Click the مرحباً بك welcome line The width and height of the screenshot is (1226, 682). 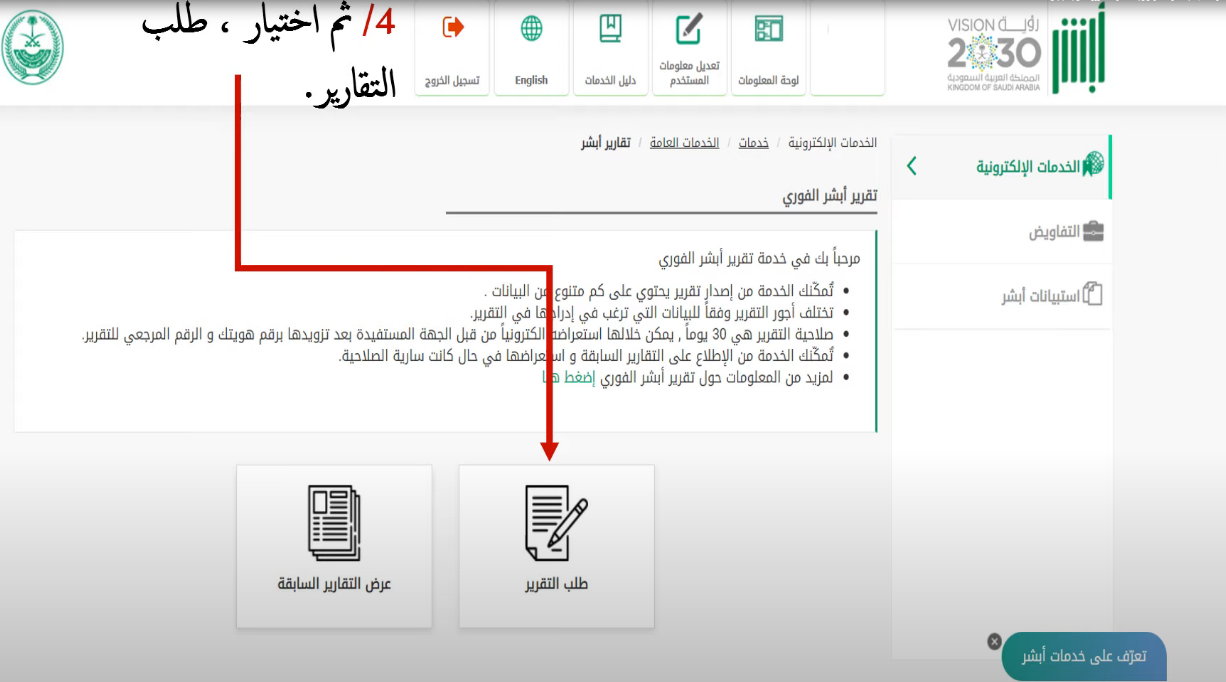click(x=759, y=258)
